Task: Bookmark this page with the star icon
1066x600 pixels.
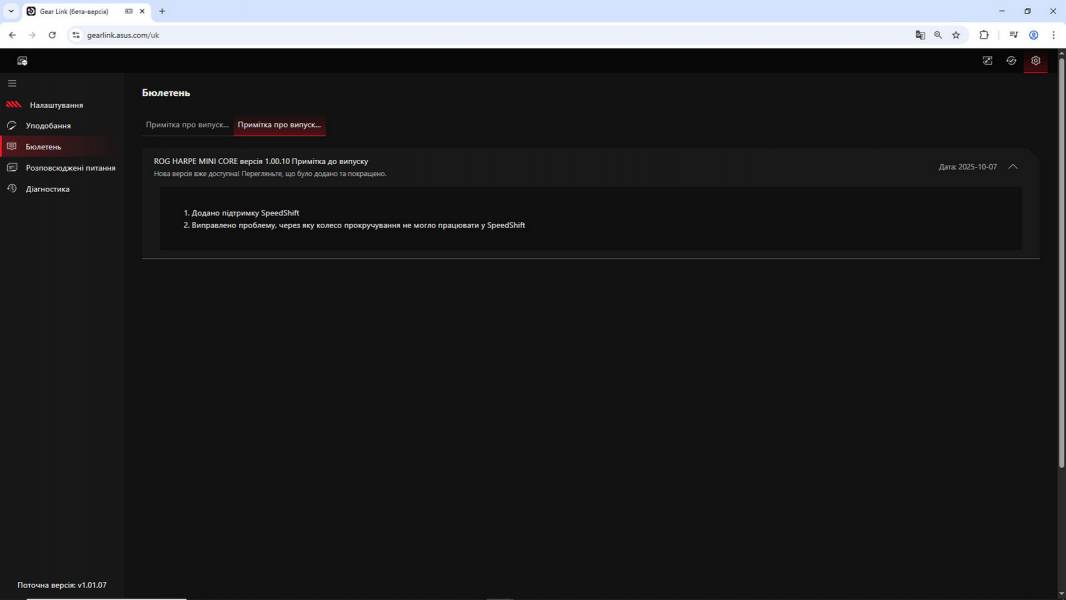Action: tap(956, 35)
